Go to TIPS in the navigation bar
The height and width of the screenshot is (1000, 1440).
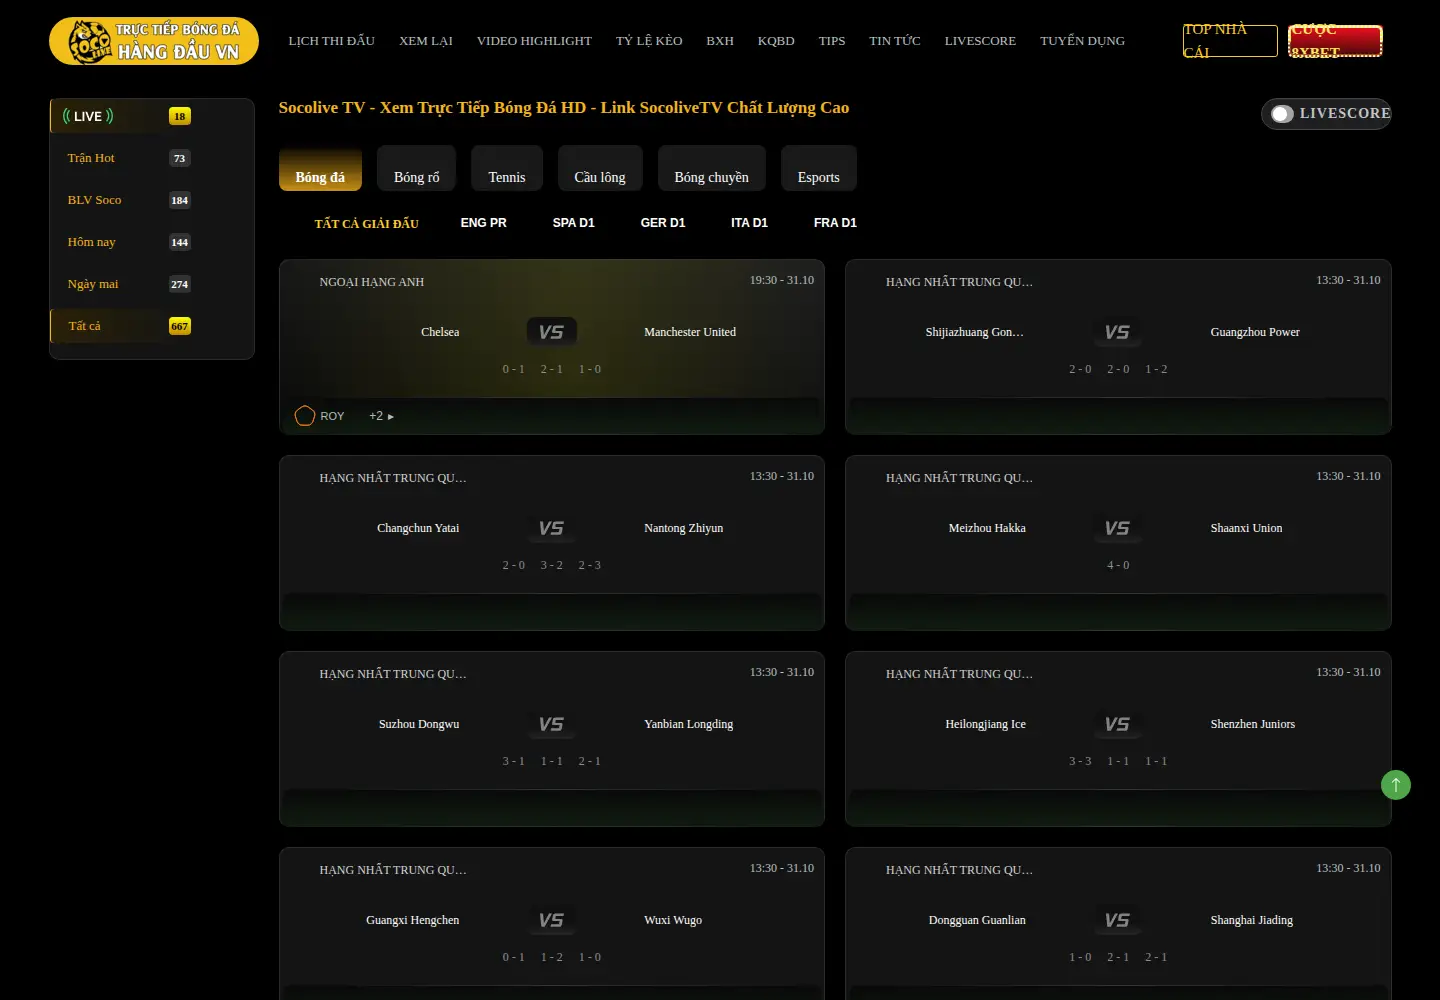coord(832,41)
